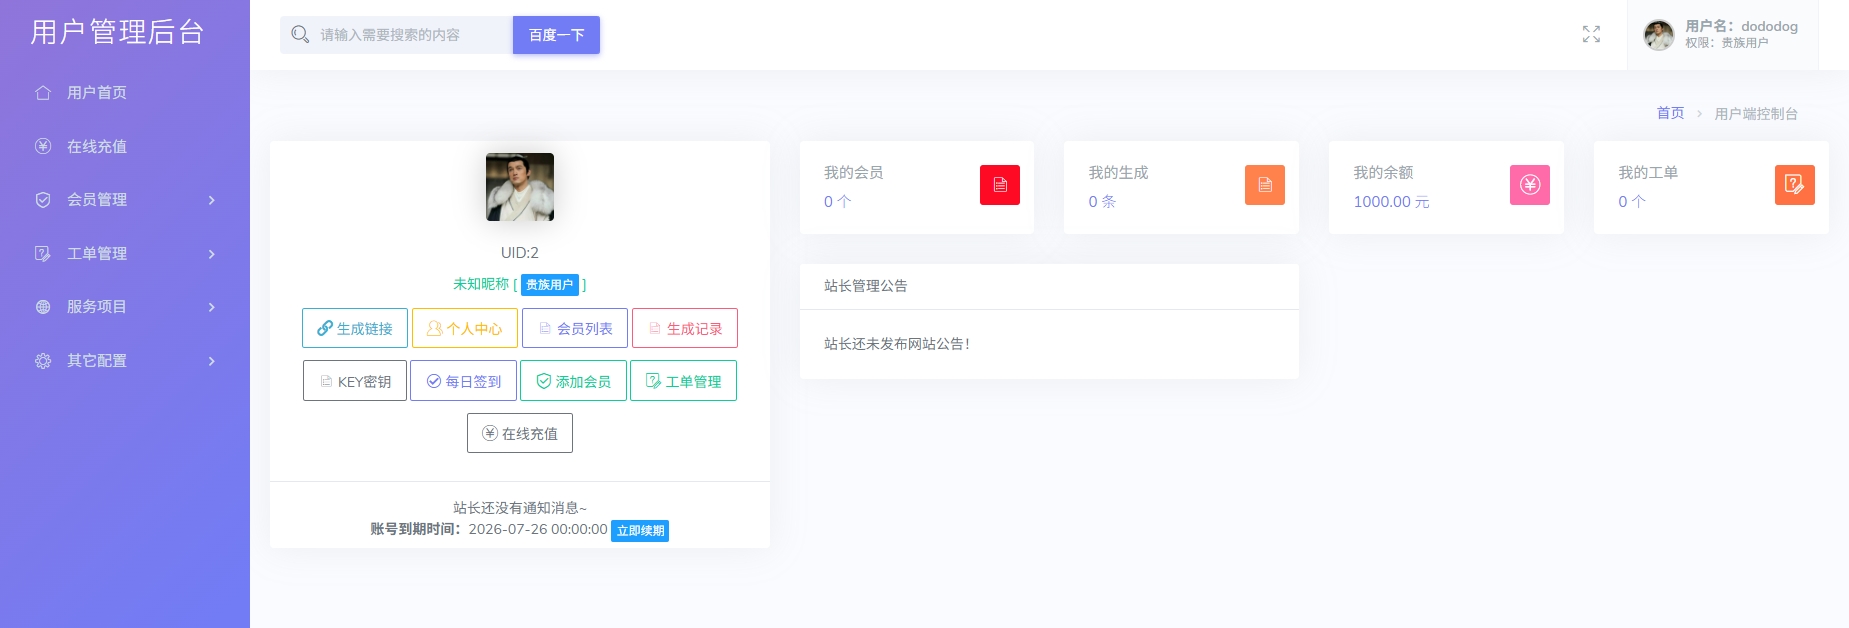Click the KEY密钥 button
Image resolution: width=1849 pixels, height=628 pixels.
(355, 381)
